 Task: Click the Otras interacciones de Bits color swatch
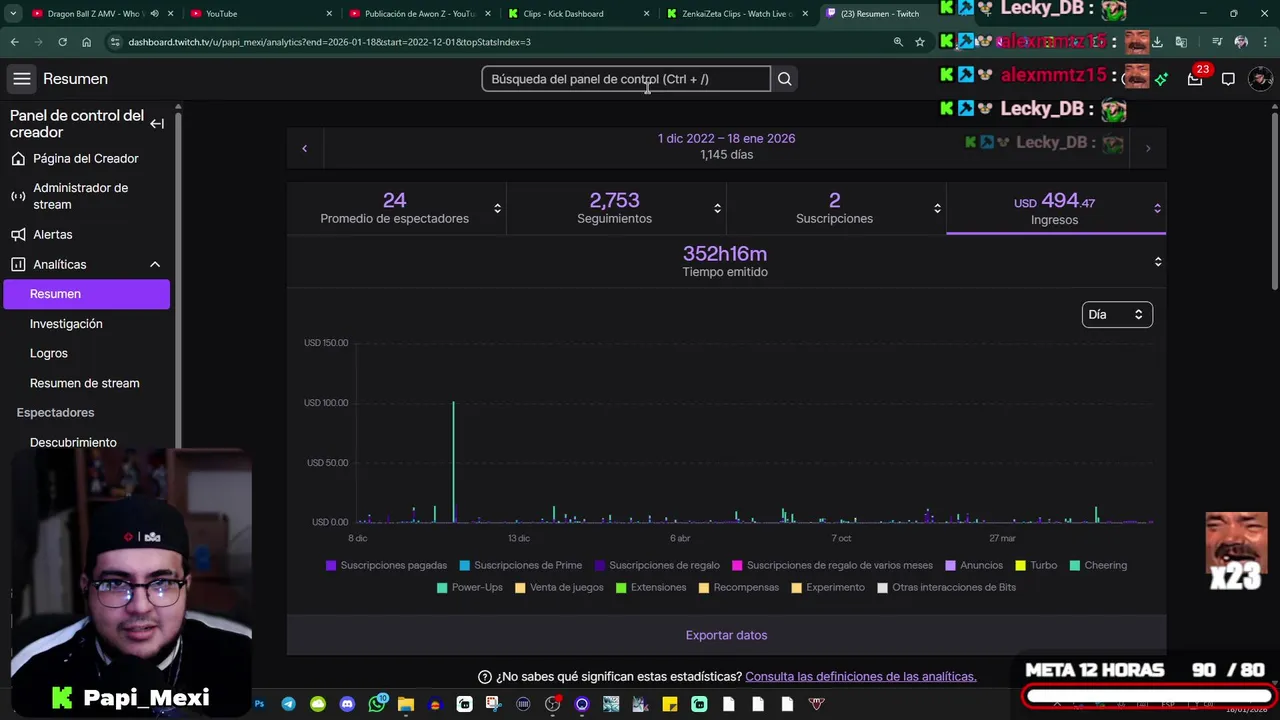[882, 587]
